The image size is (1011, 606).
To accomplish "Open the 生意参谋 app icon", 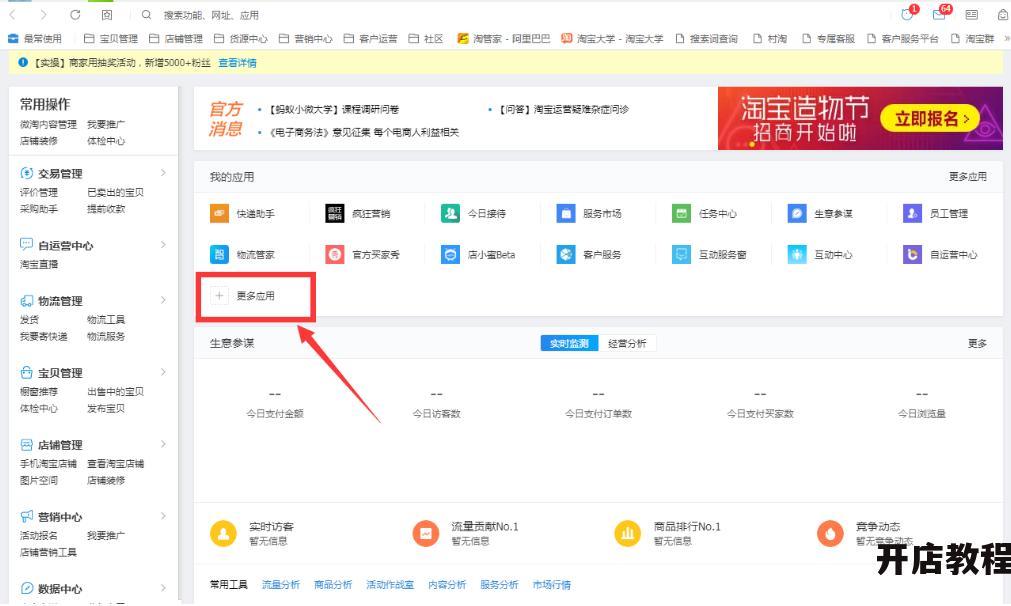I will 797,213.
